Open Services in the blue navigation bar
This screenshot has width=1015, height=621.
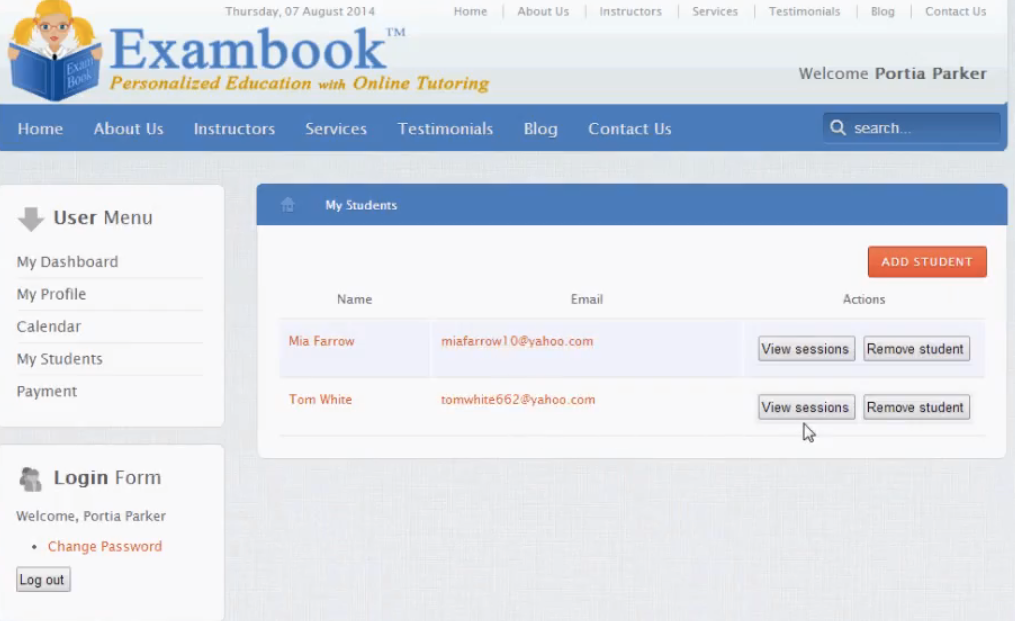336,129
